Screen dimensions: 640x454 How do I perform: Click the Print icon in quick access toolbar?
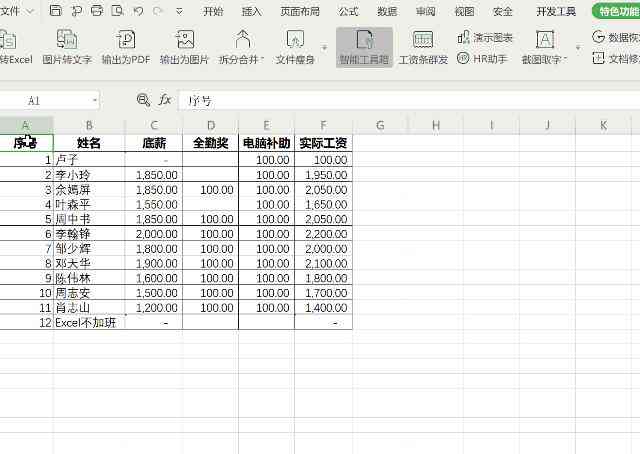(97, 11)
